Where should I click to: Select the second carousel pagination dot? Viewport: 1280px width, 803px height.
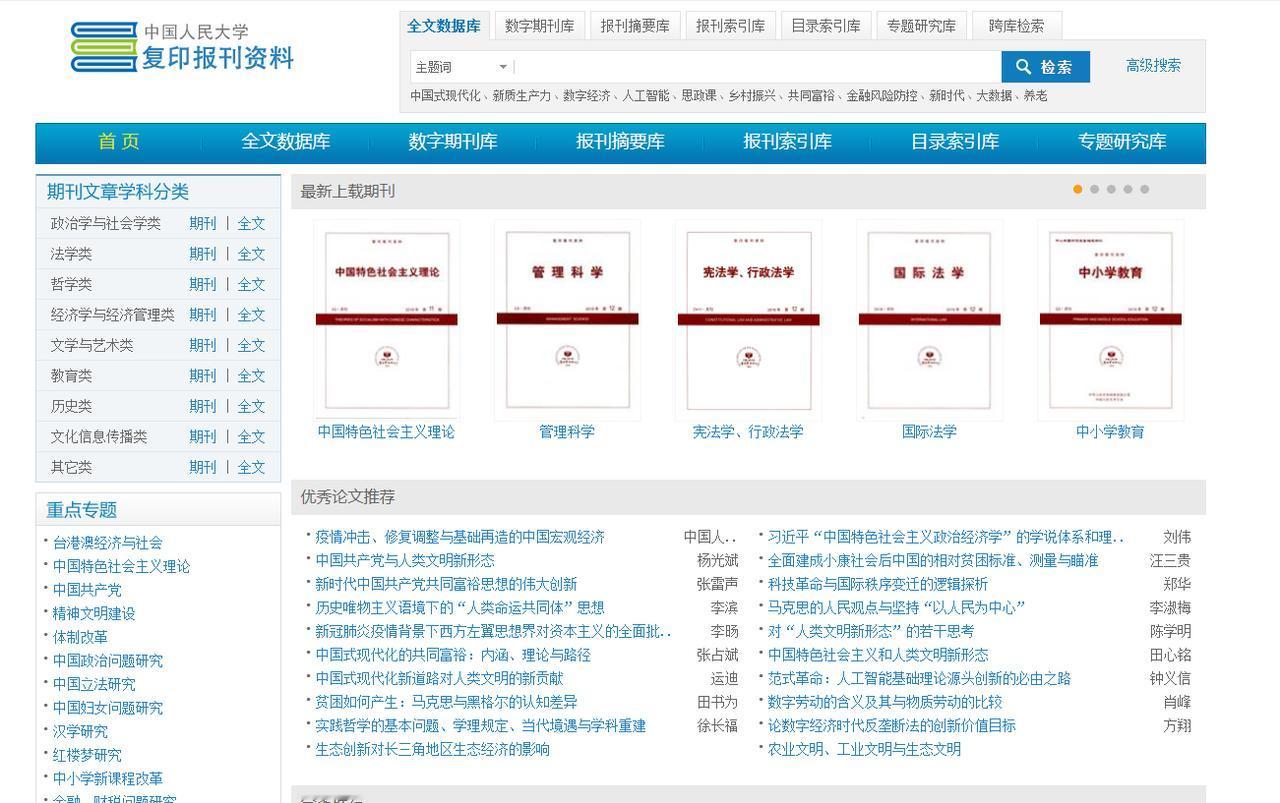click(x=1094, y=188)
